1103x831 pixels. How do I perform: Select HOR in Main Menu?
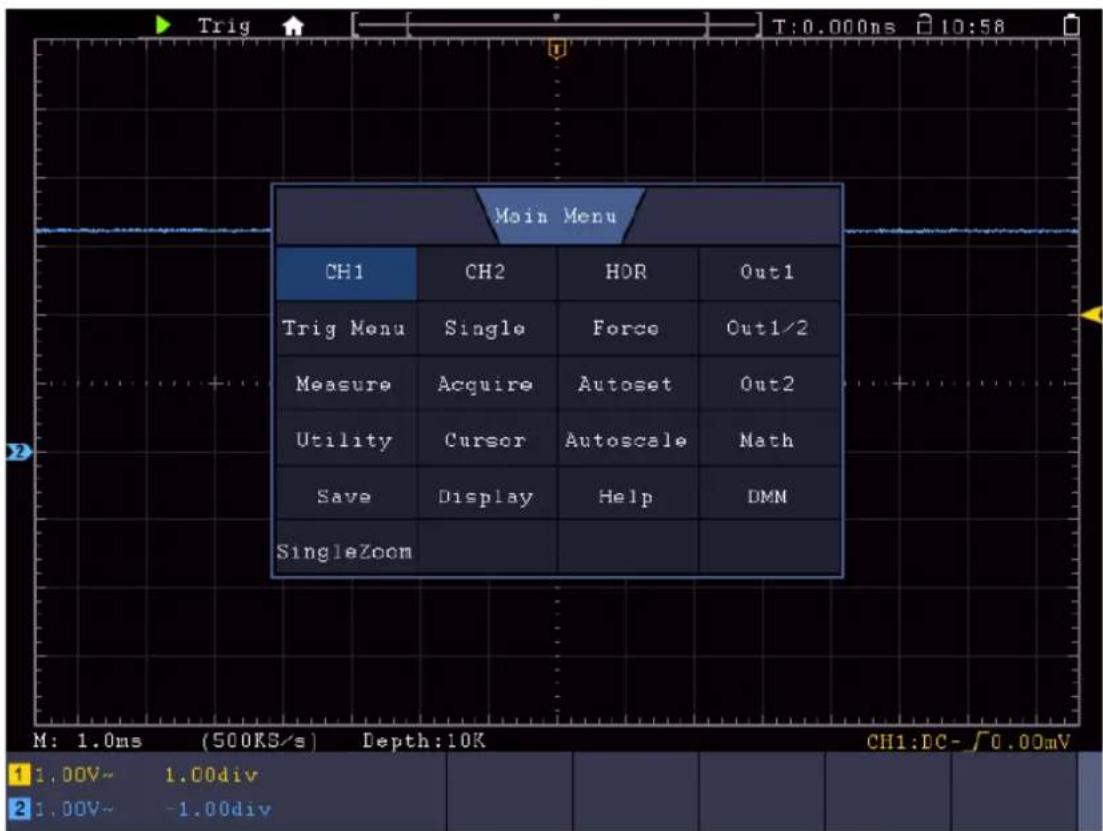click(627, 272)
